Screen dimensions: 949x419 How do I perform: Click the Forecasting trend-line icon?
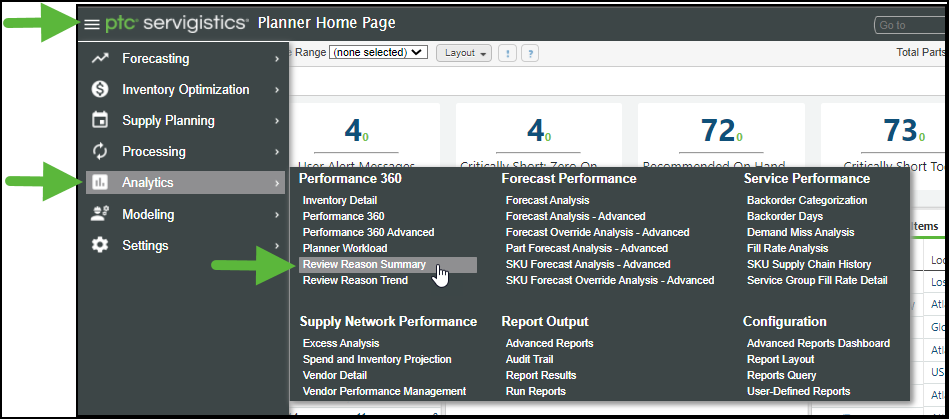100,58
